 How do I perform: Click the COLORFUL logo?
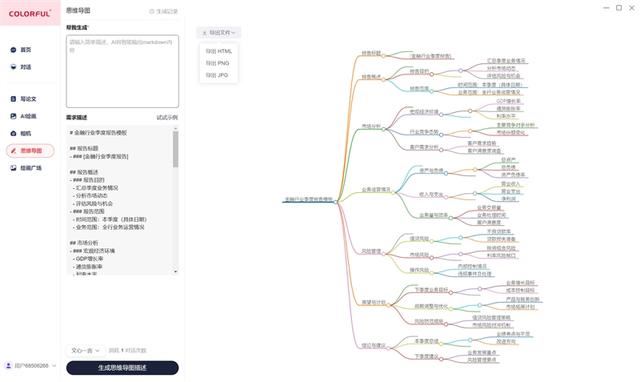[30, 13]
